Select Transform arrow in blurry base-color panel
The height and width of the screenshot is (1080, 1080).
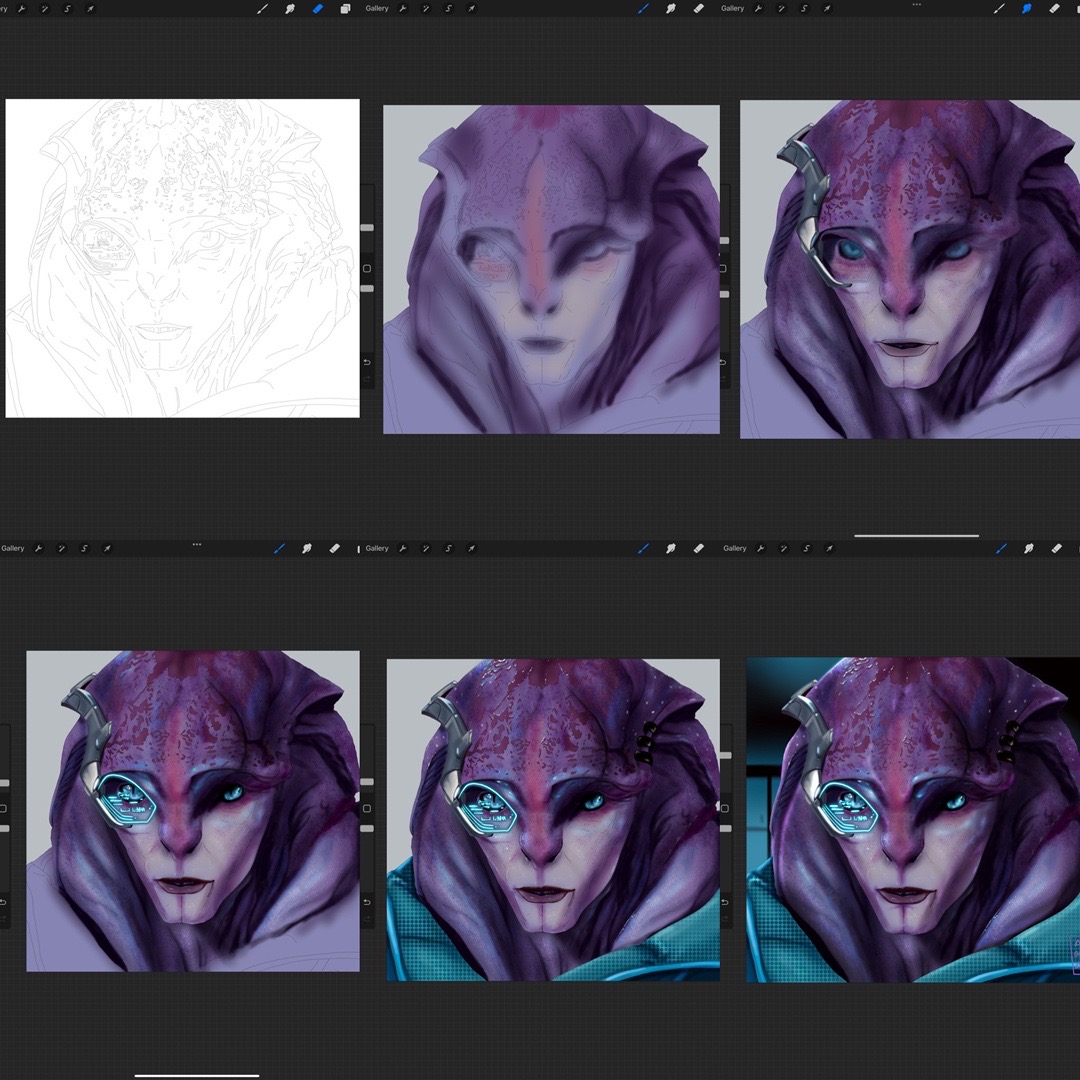[x=471, y=9]
